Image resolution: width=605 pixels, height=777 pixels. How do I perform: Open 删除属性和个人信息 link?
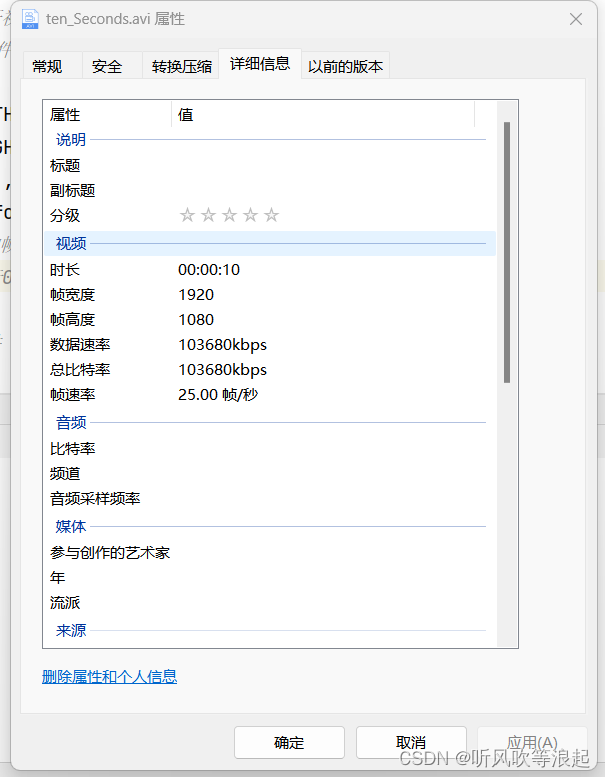[x=110, y=676]
